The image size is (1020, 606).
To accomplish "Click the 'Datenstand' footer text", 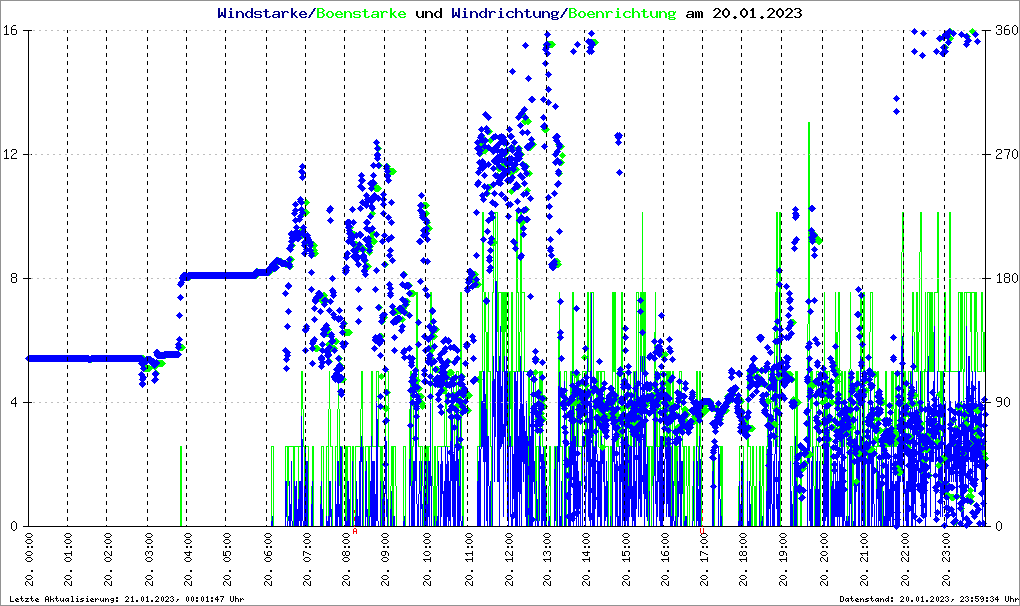I will tap(928, 599).
